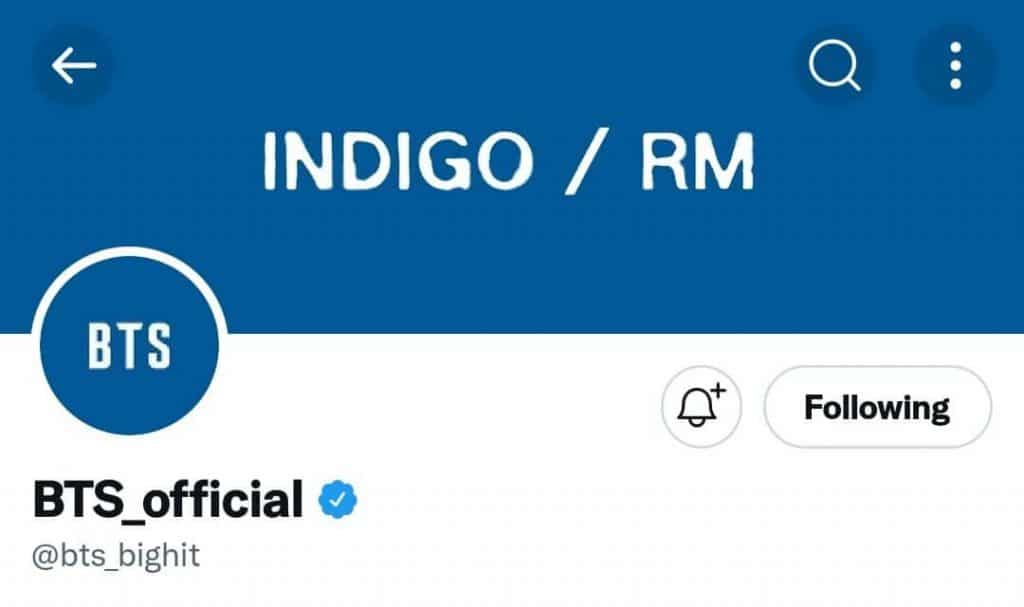Search this profile using the magnifier
Viewport: 1024px width, 607px height.
[835, 65]
